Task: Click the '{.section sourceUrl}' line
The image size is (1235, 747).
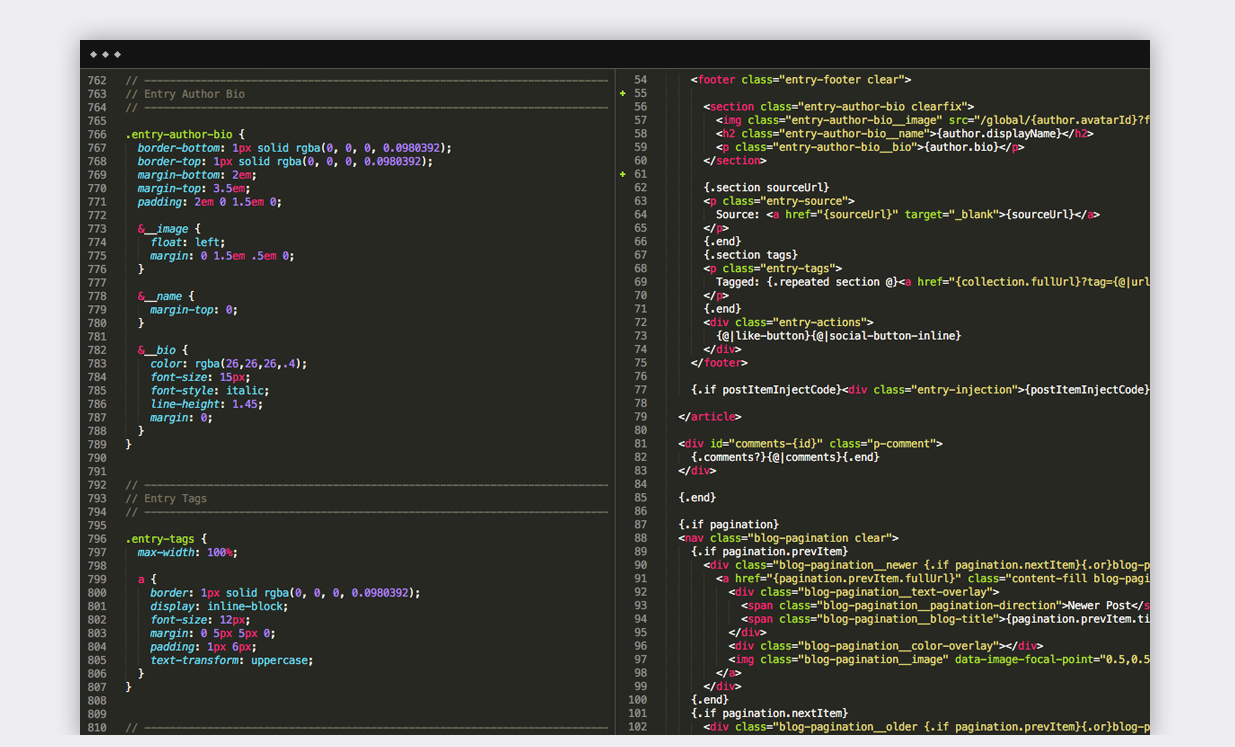Action: pos(766,187)
